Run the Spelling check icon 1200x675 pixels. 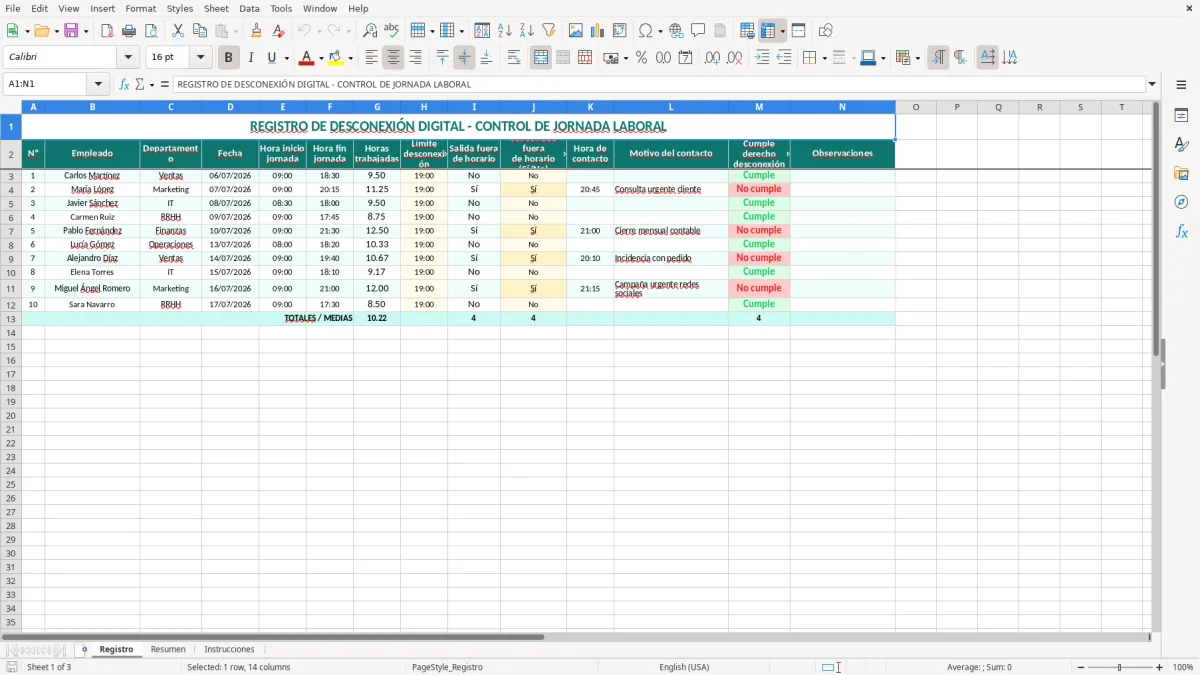tap(391, 31)
